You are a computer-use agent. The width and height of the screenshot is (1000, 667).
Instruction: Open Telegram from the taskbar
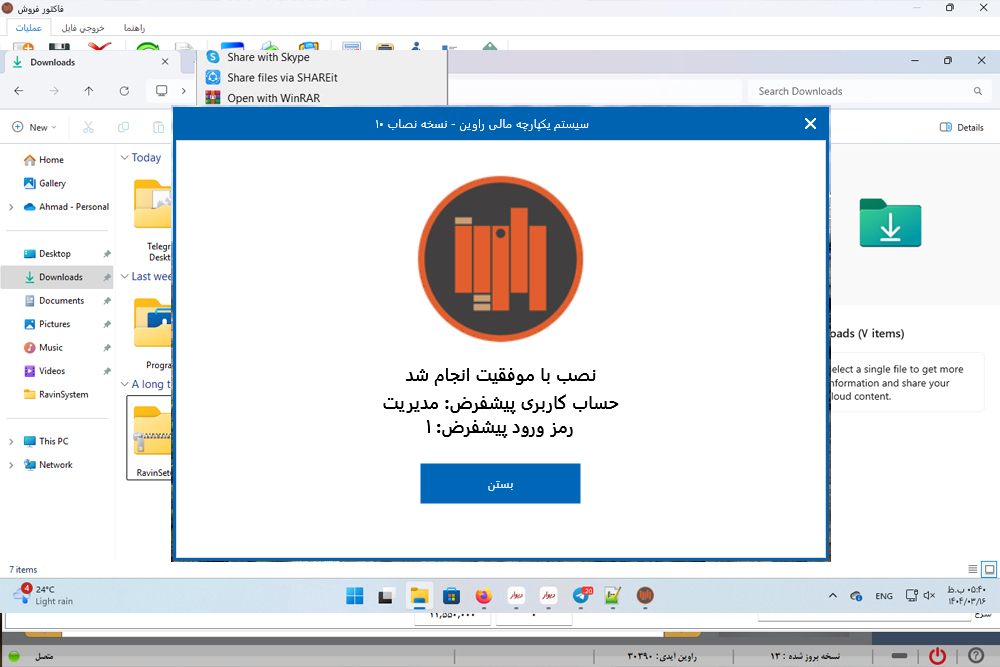point(581,596)
